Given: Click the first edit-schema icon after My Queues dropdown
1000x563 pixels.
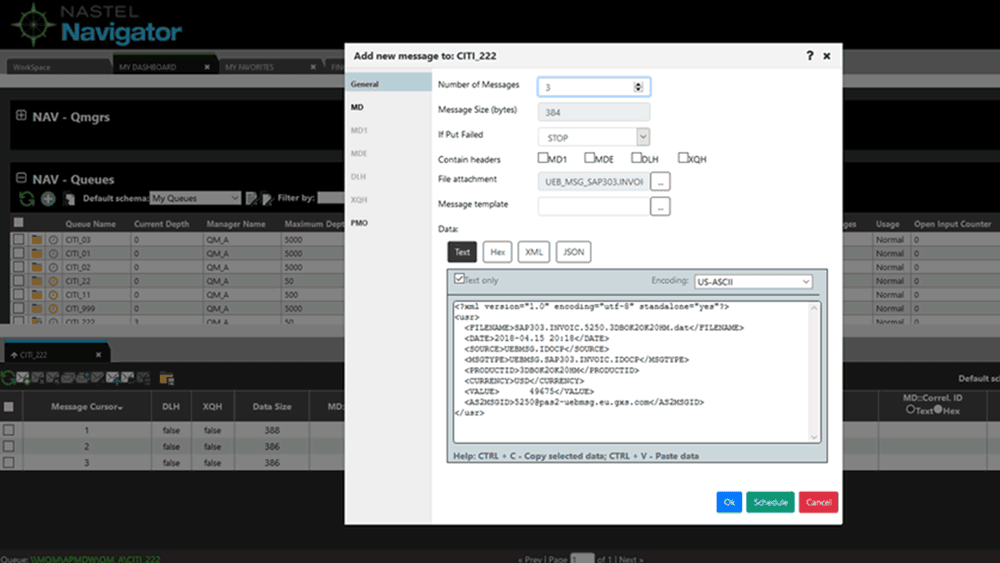Looking at the screenshot, I should pyautogui.click(x=251, y=199).
